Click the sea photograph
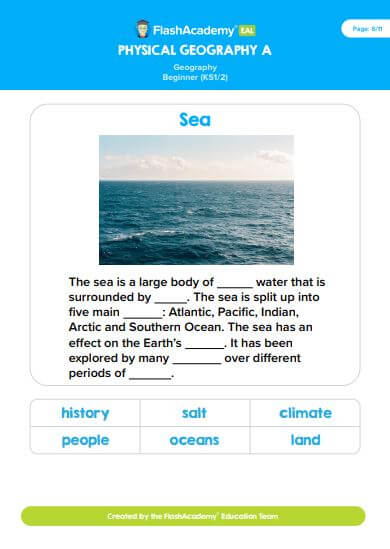Viewport: 390px width, 549px height. [196, 200]
